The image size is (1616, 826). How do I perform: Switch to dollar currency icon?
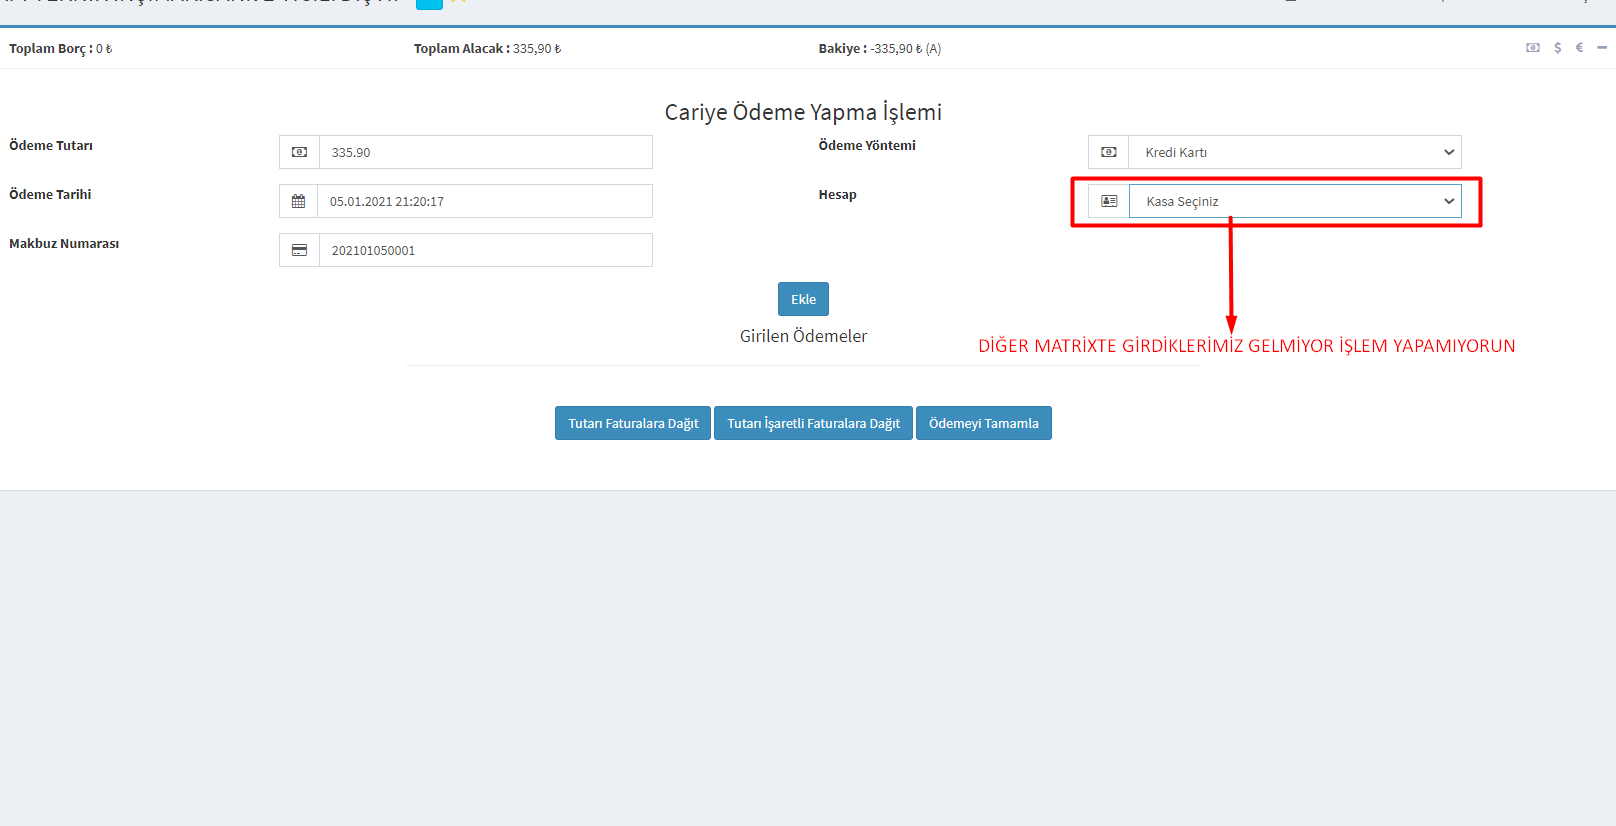(1557, 48)
